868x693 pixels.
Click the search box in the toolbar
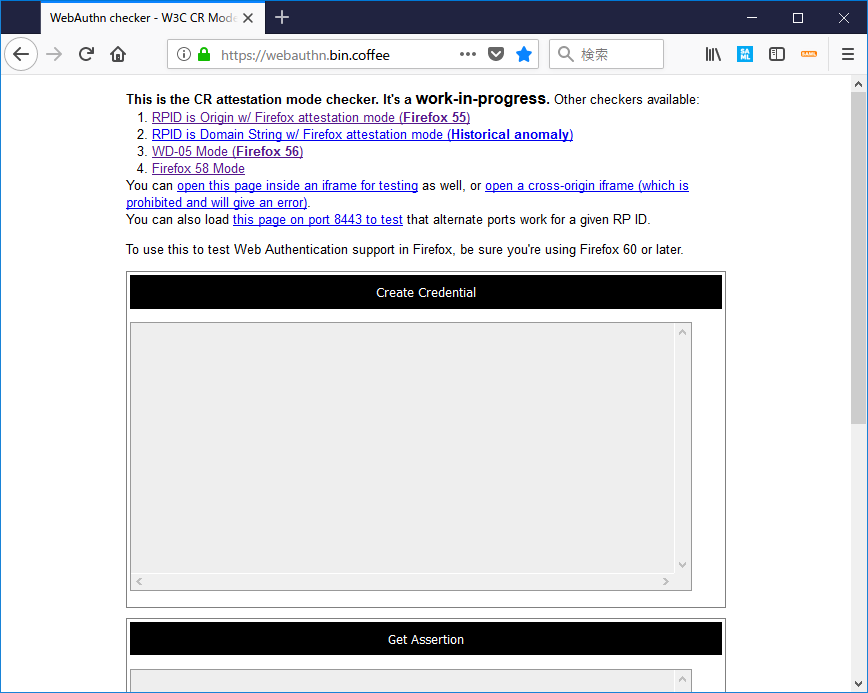pyautogui.click(x=607, y=54)
